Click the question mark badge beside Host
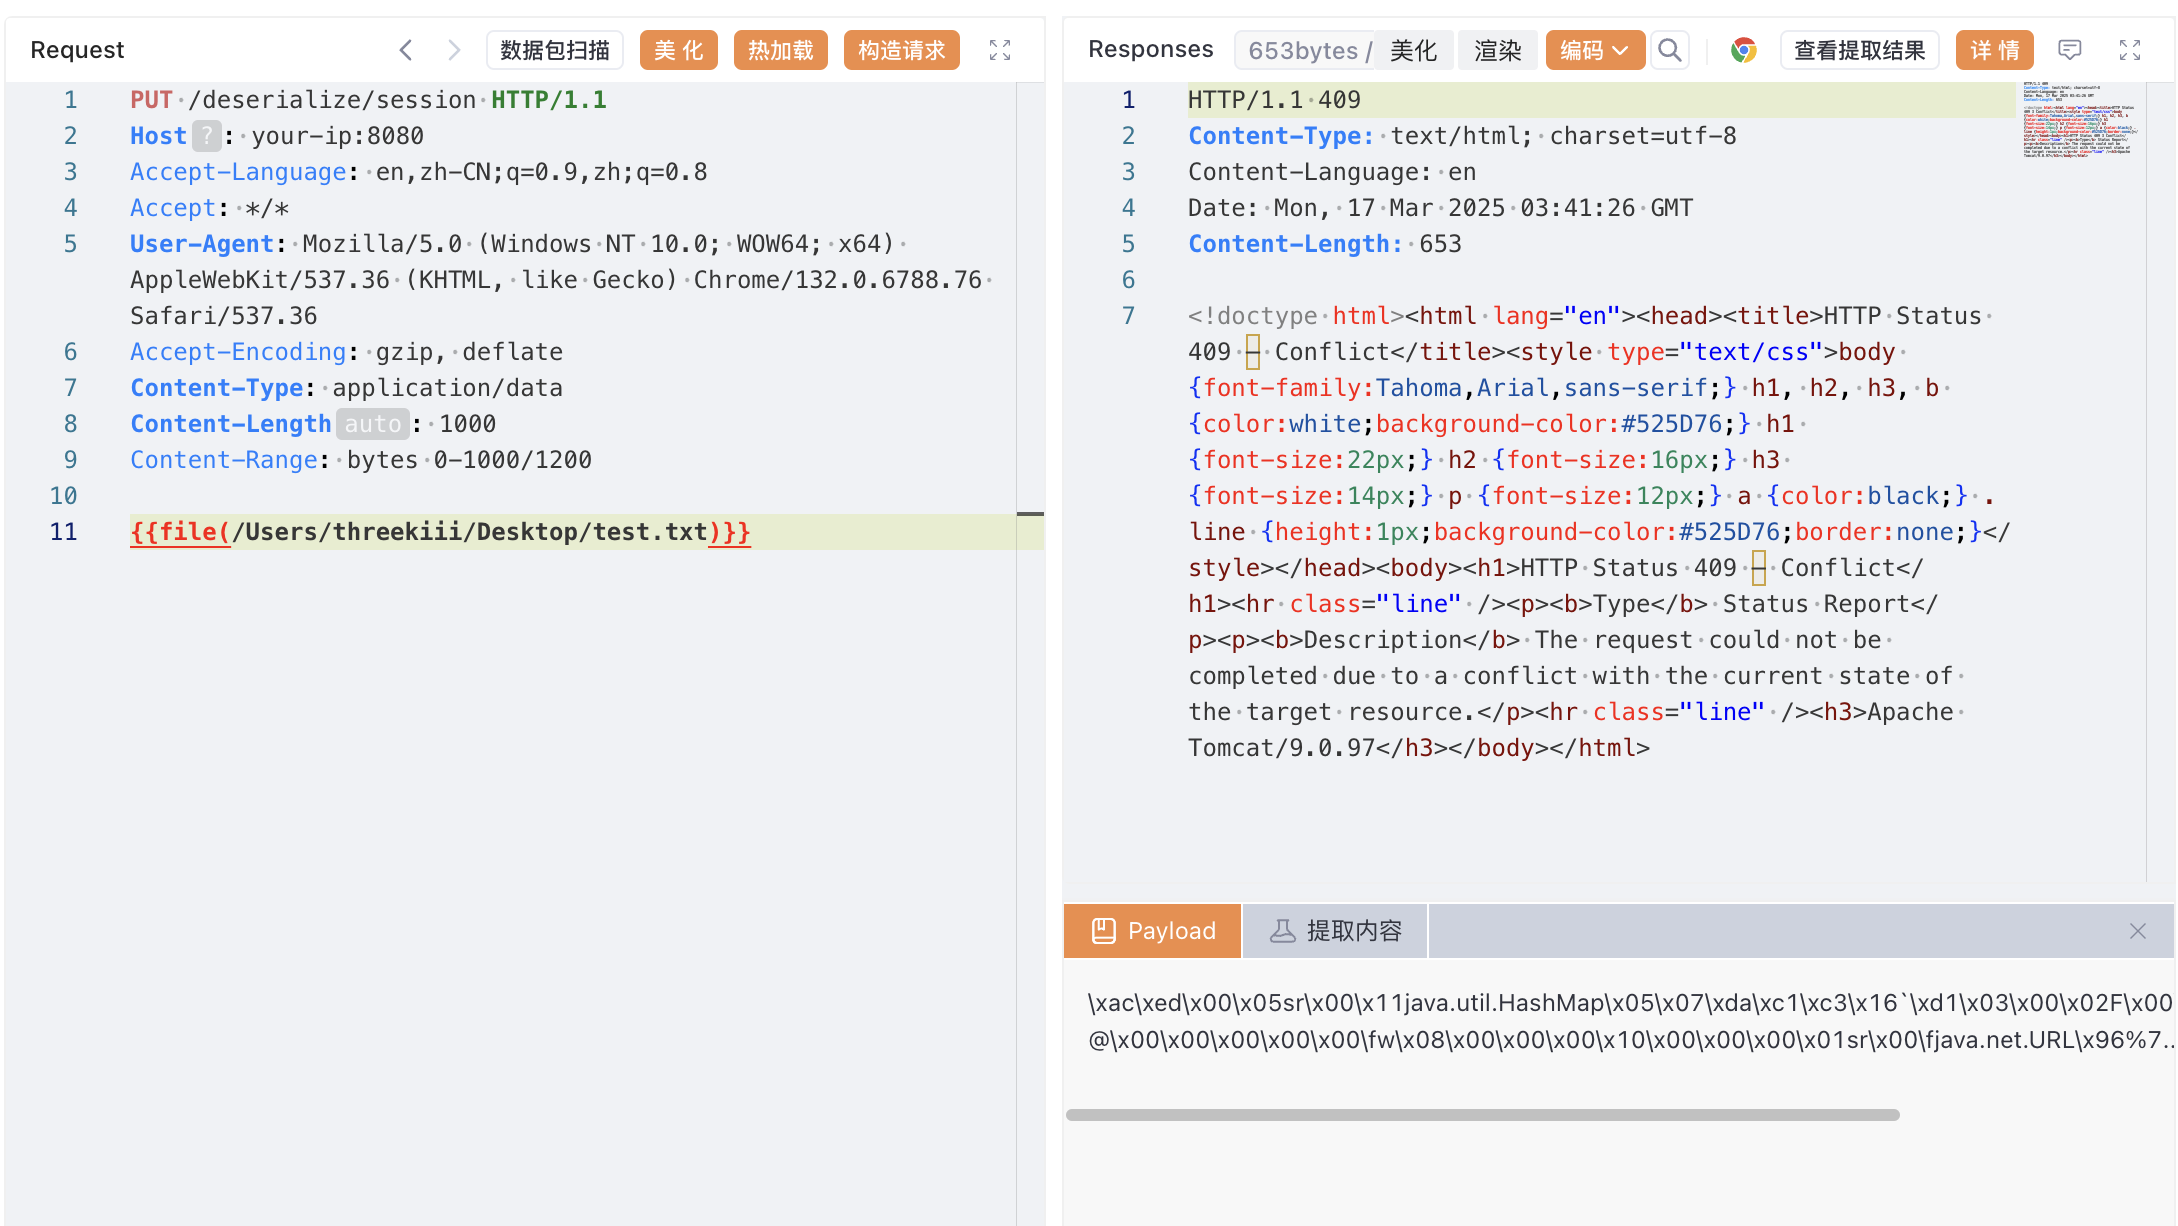The width and height of the screenshot is (2178, 1226). [206, 136]
